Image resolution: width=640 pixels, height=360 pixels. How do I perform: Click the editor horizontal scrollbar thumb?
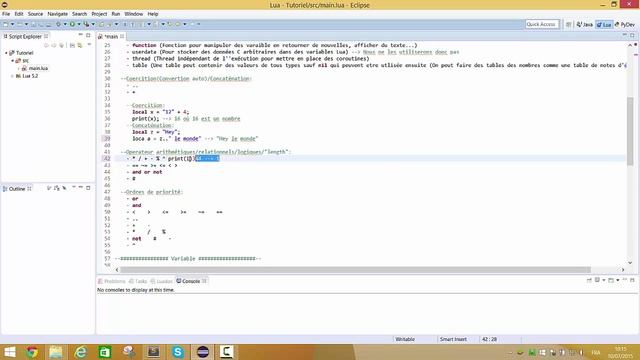tap(355, 270)
